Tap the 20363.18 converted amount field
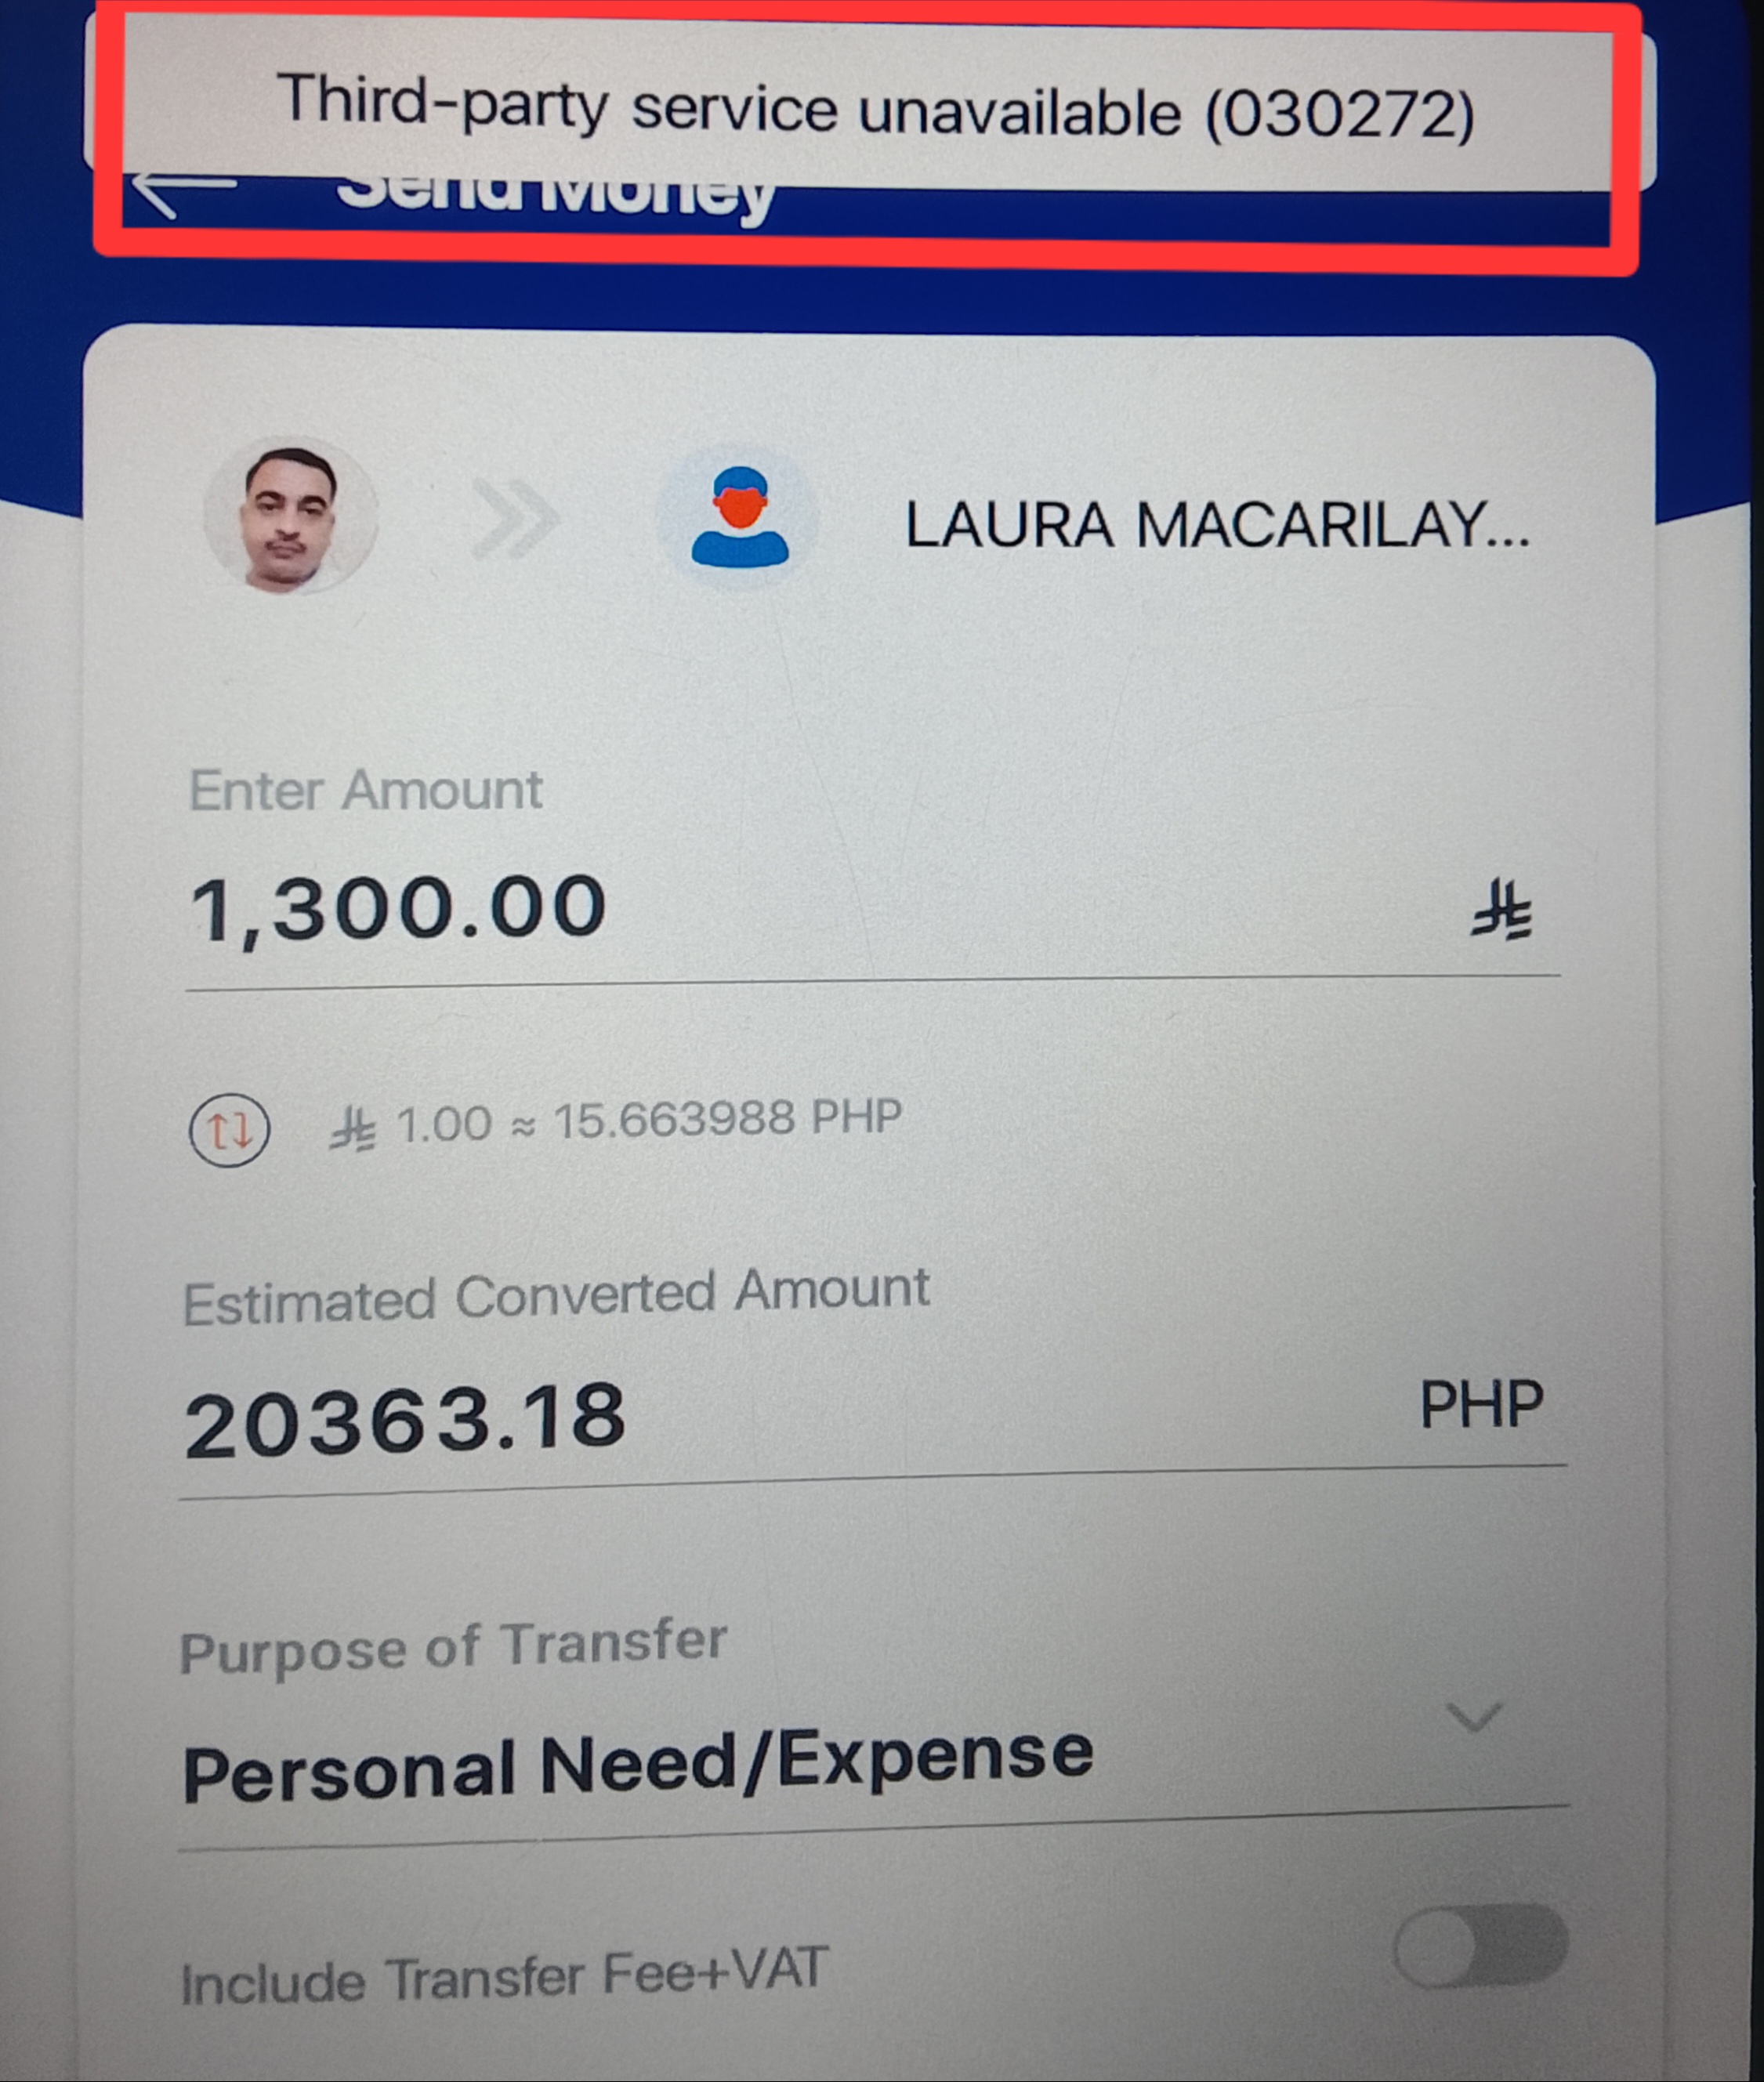The width and height of the screenshot is (1764, 2082). tap(872, 1418)
